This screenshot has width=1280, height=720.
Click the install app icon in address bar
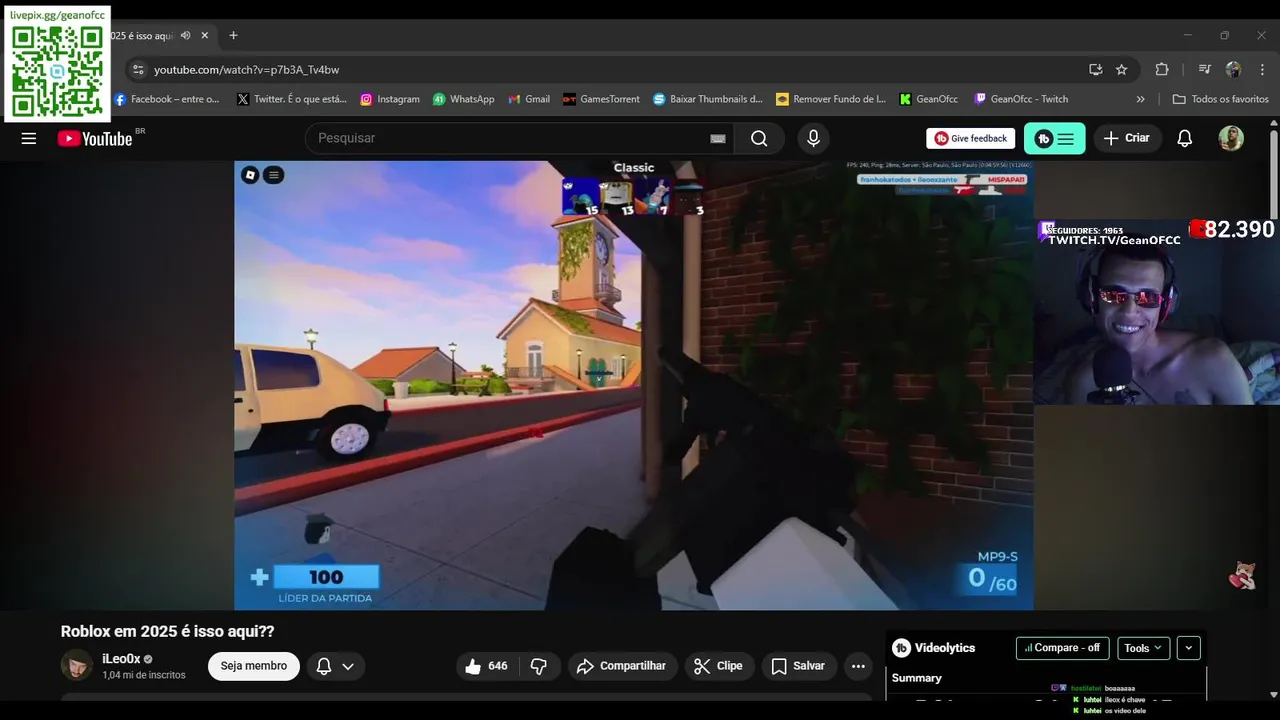click(x=1095, y=70)
